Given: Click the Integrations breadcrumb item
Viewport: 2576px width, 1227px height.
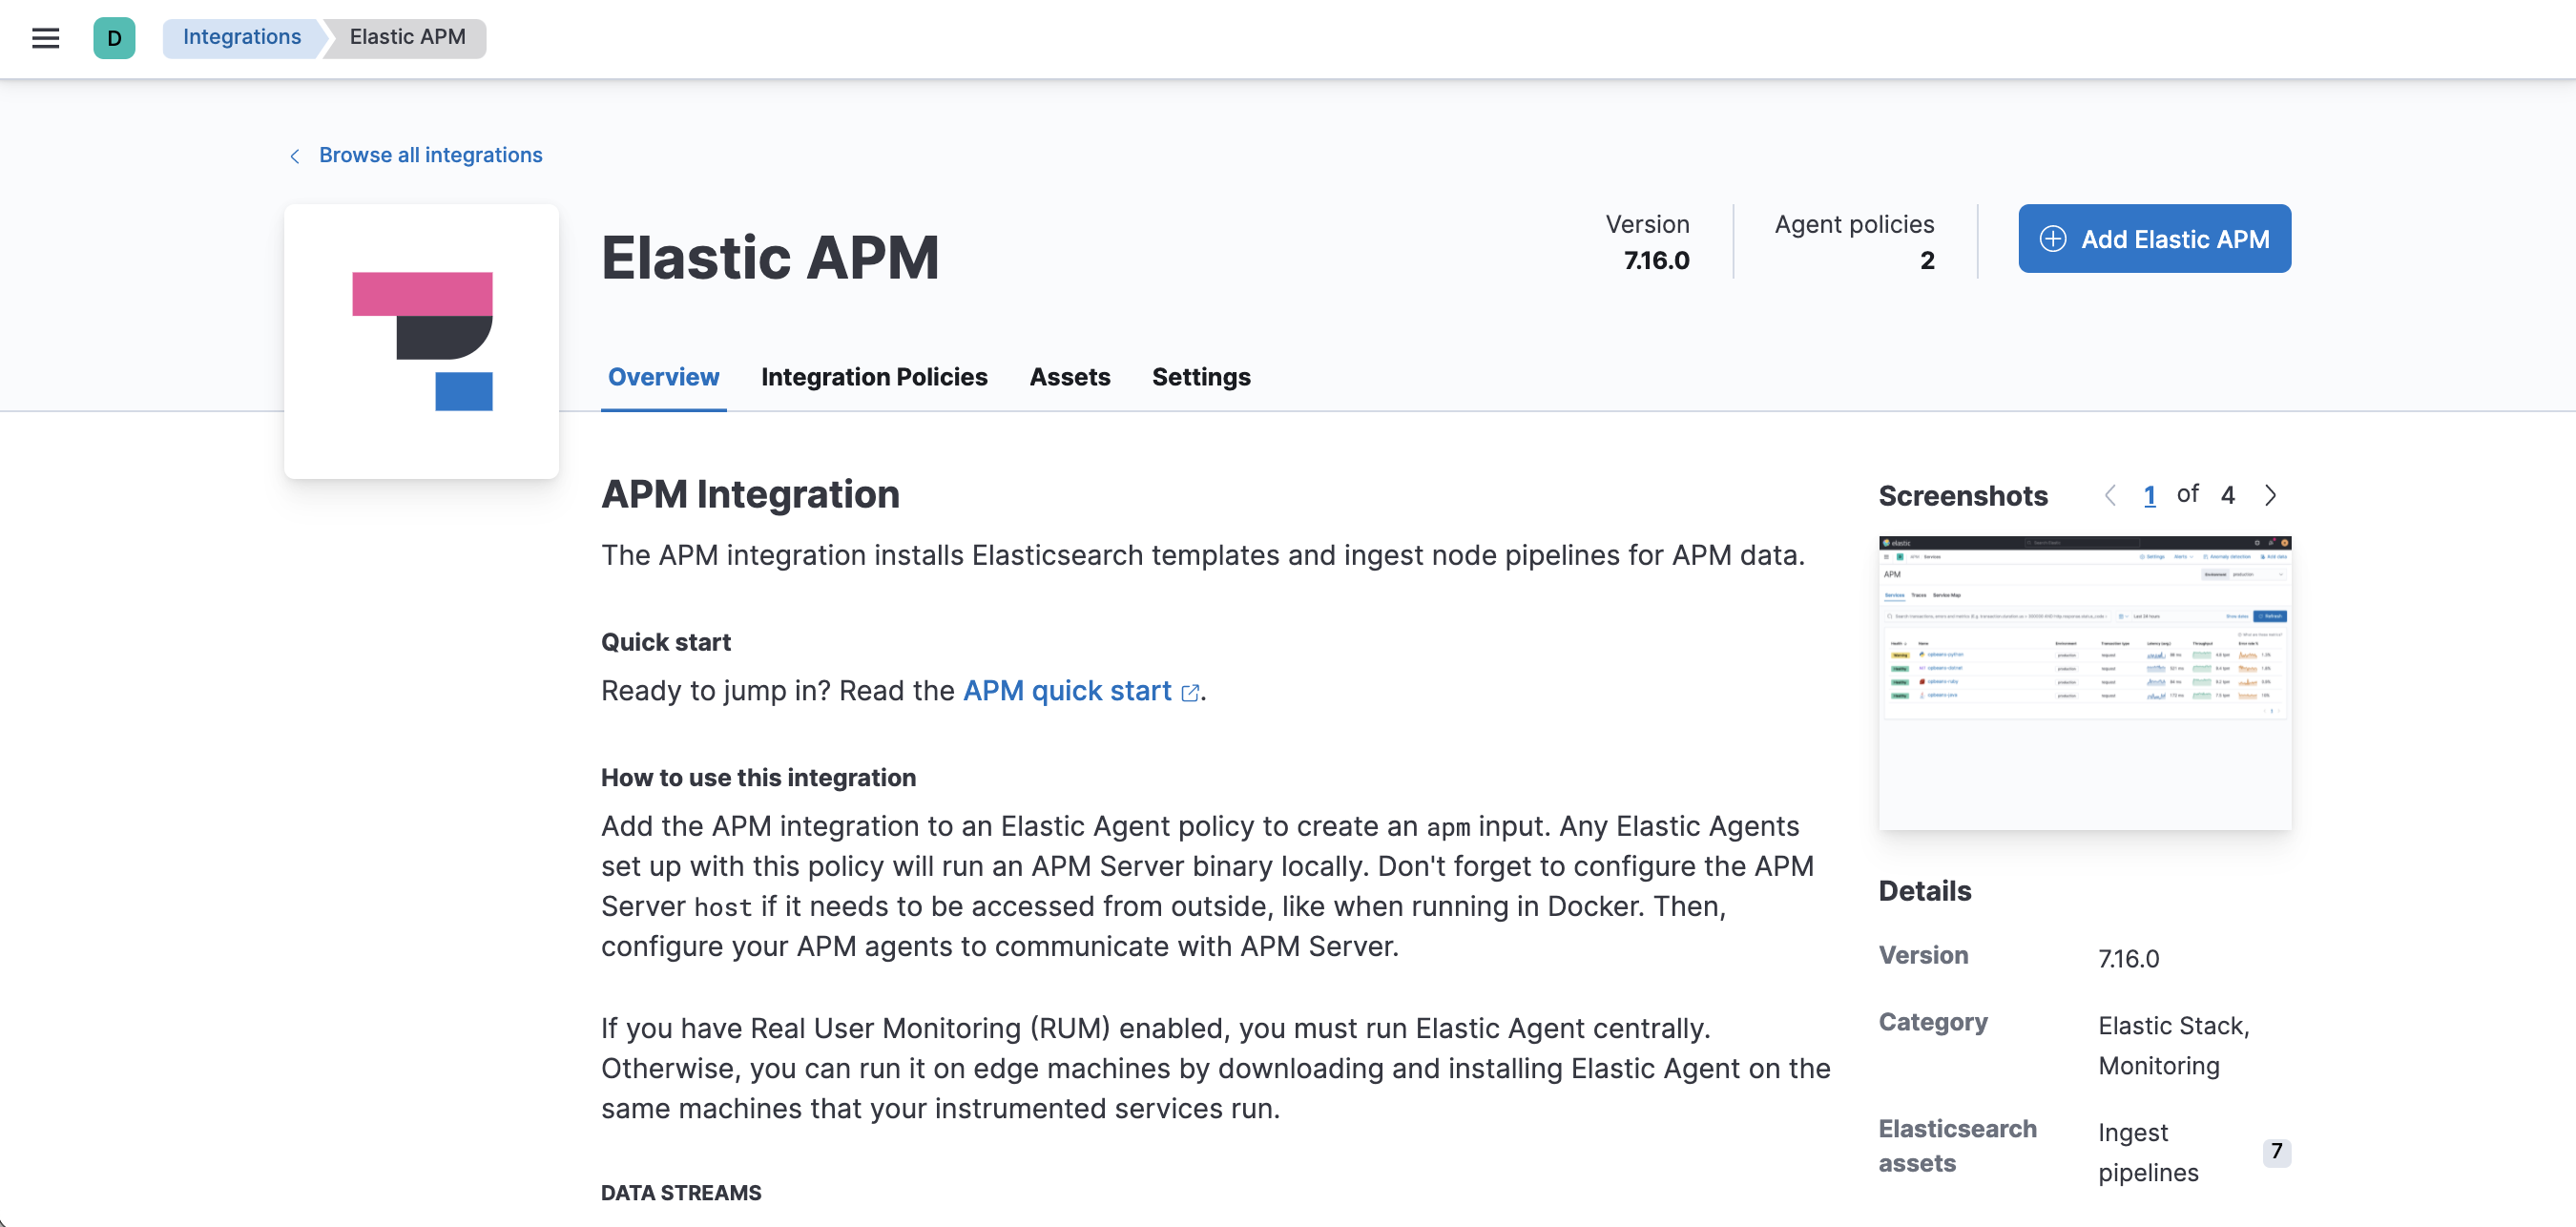Looking at the screenshot, I should [241, 36].
